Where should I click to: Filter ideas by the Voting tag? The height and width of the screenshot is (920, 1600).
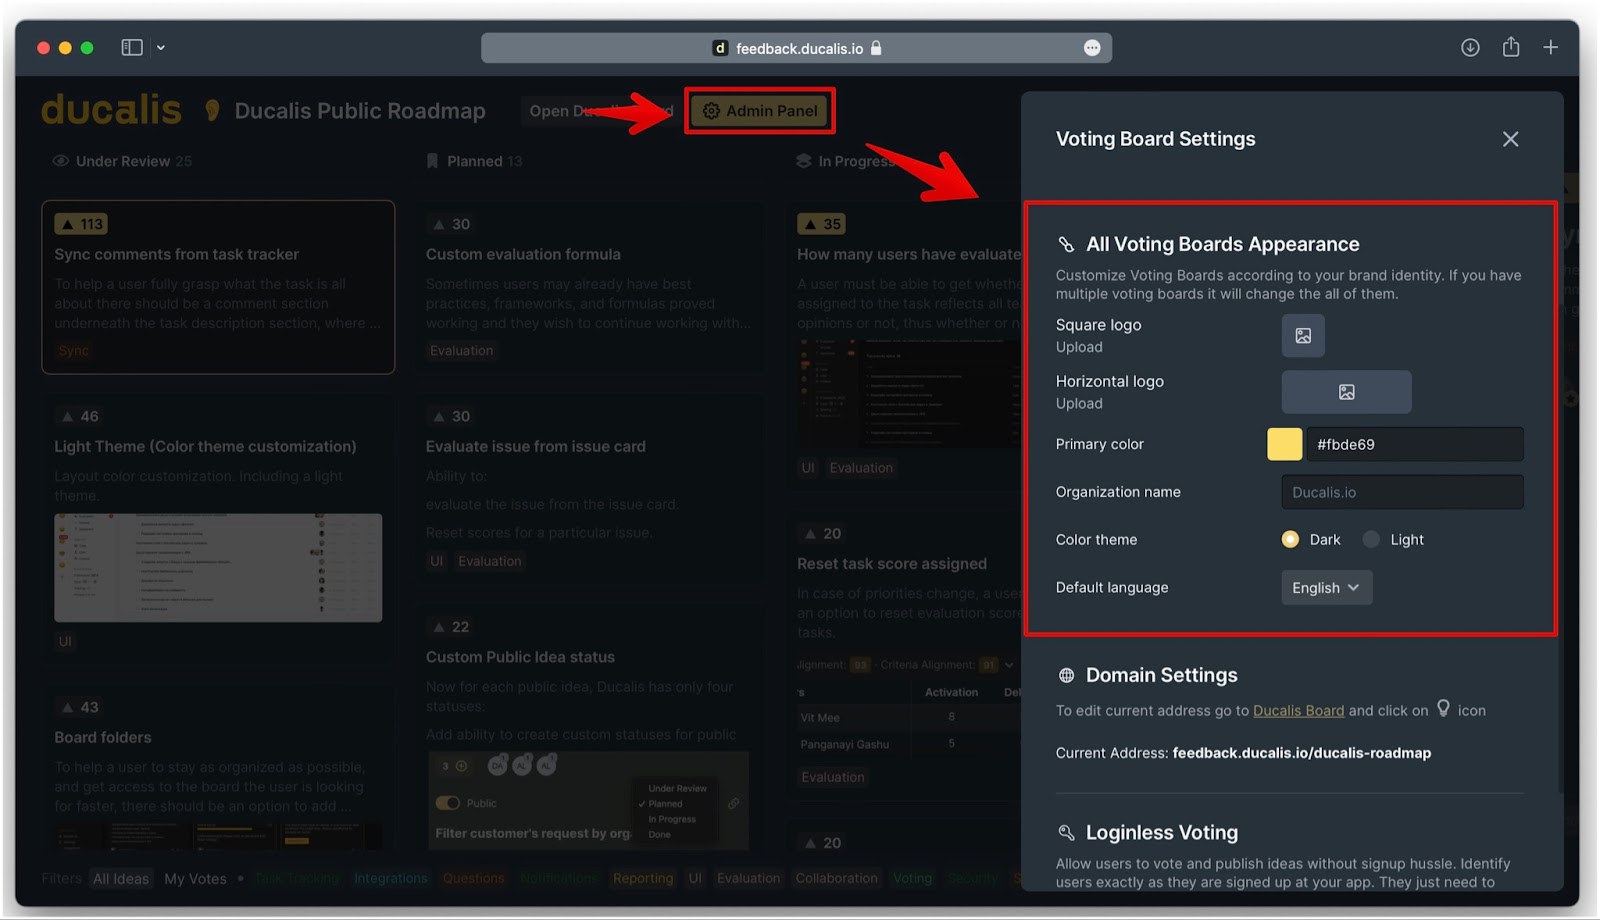coord(912,879)
